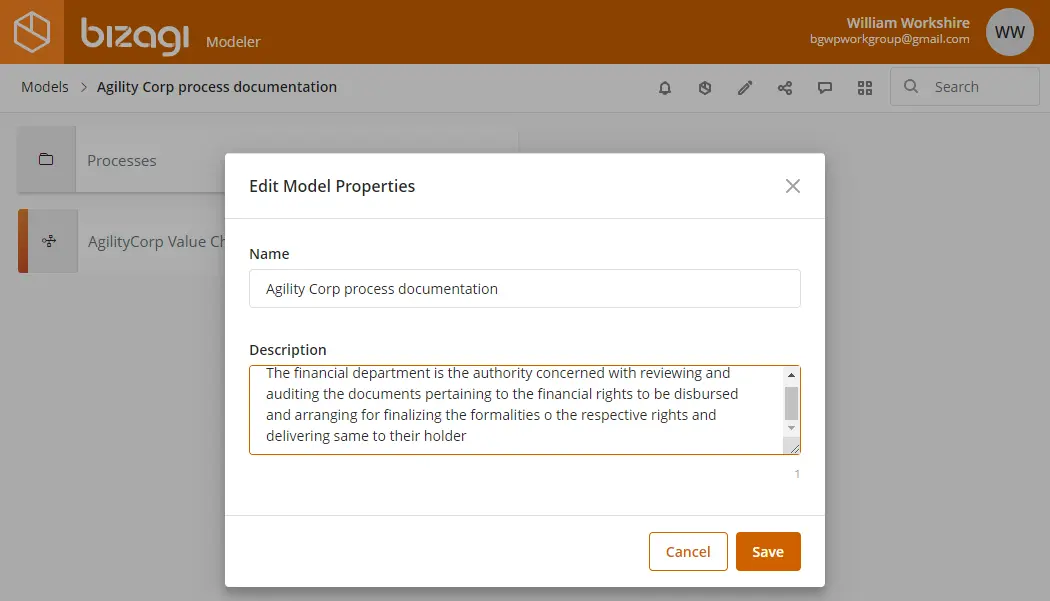Click the Agility Corp process documentation breadcrumb

[x=217, y=87]
